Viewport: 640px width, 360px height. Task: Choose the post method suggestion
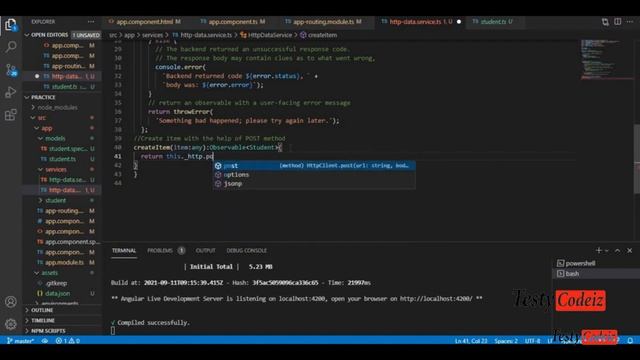tap(314, 165)
